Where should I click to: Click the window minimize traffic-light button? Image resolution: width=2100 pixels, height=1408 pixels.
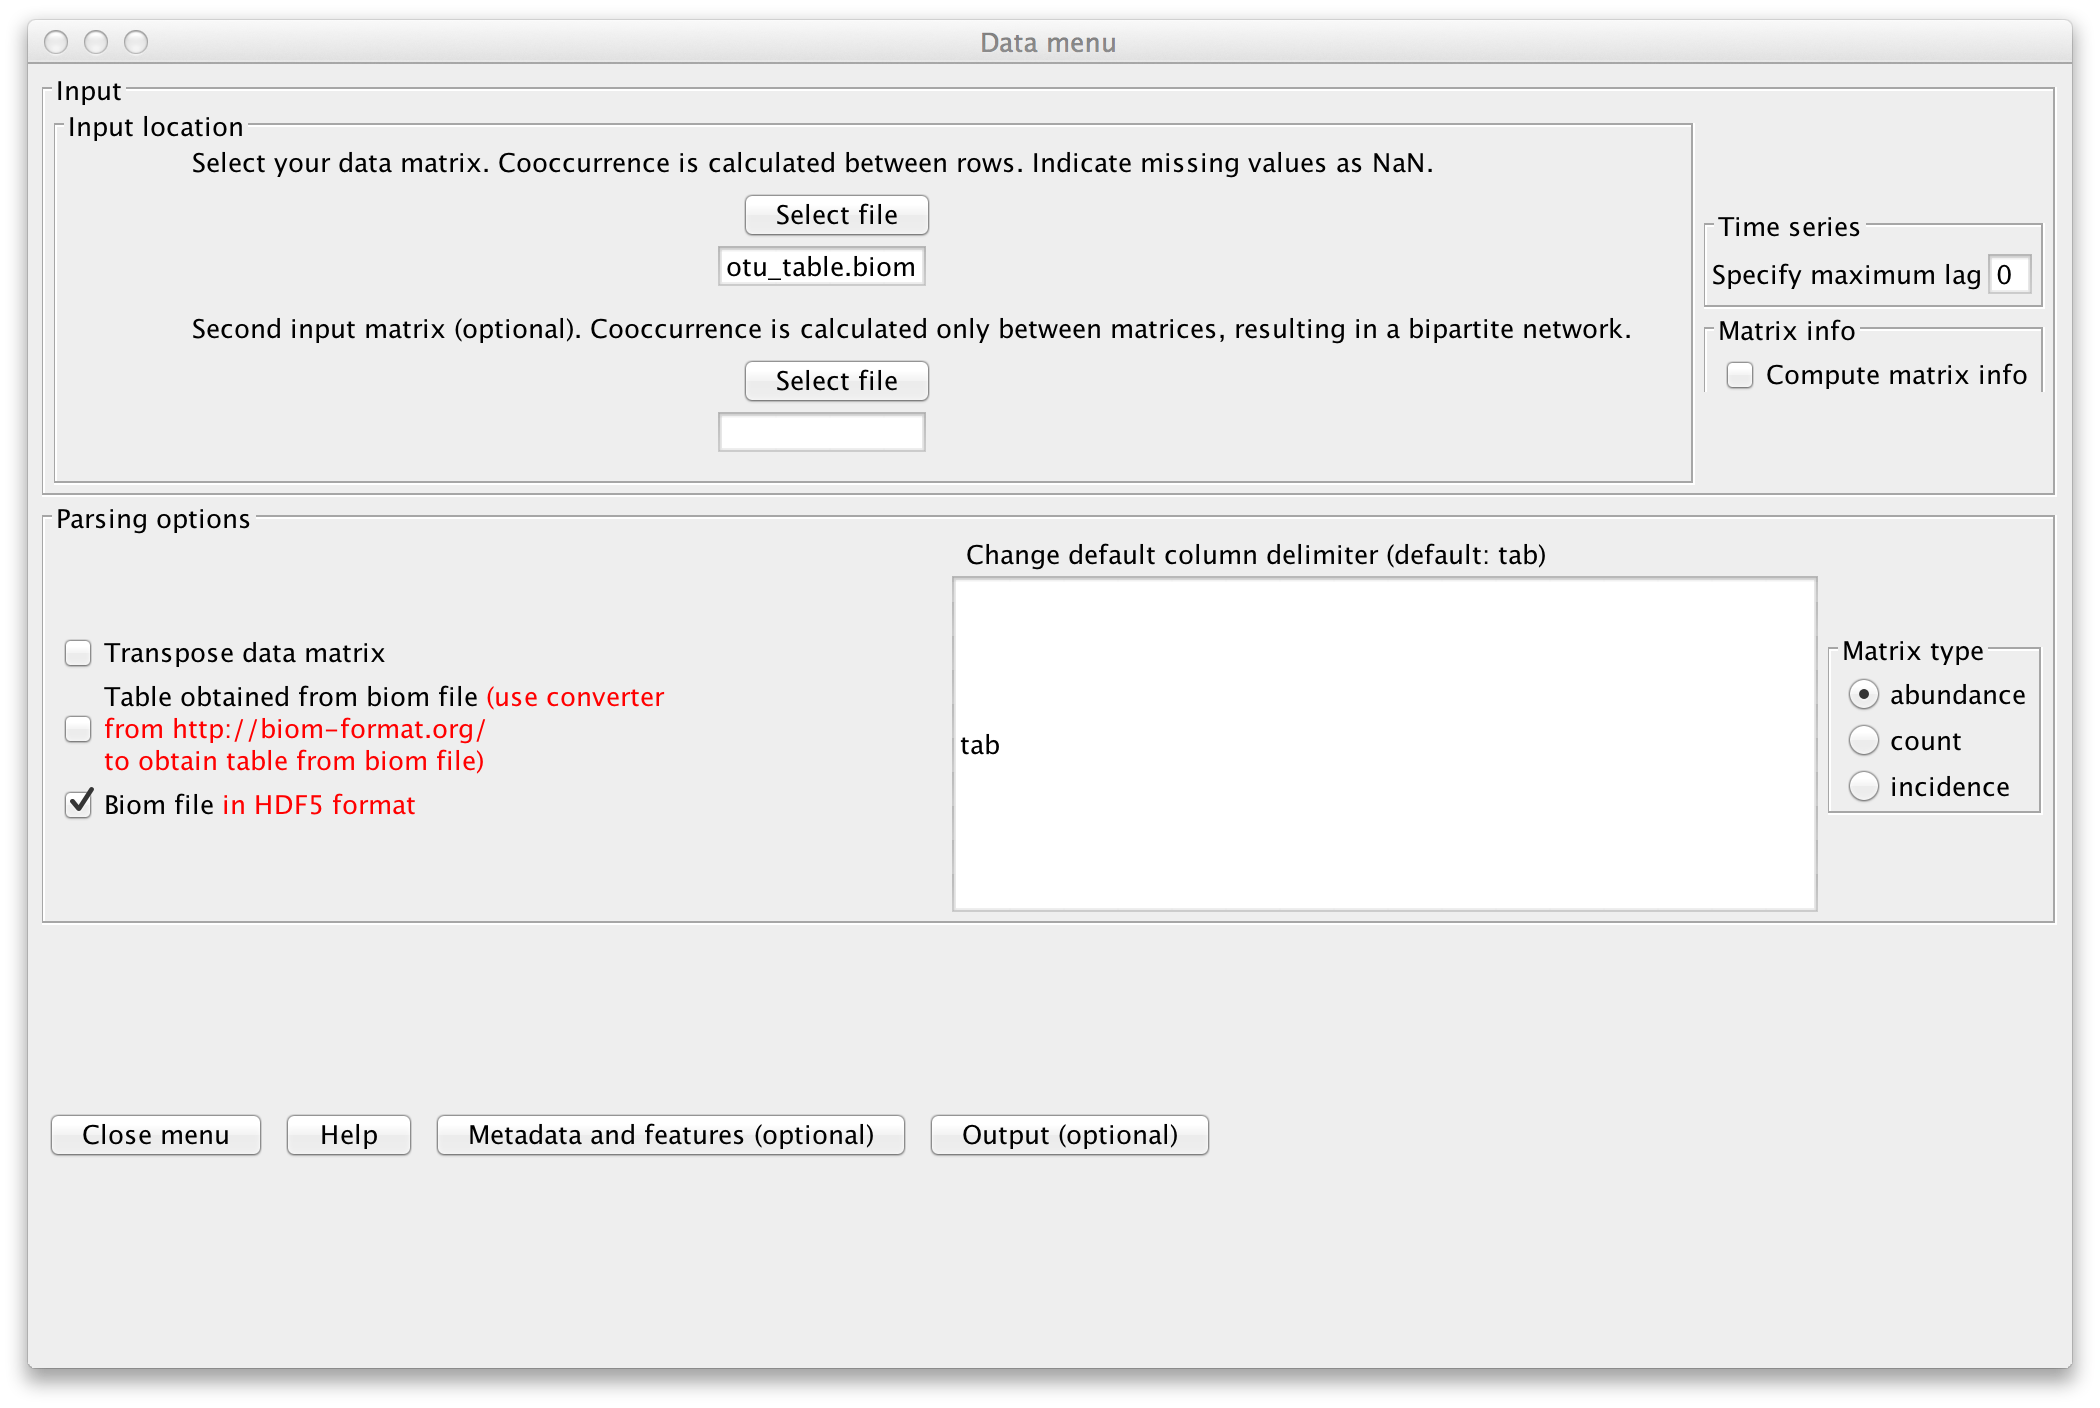tap(96, 42)
